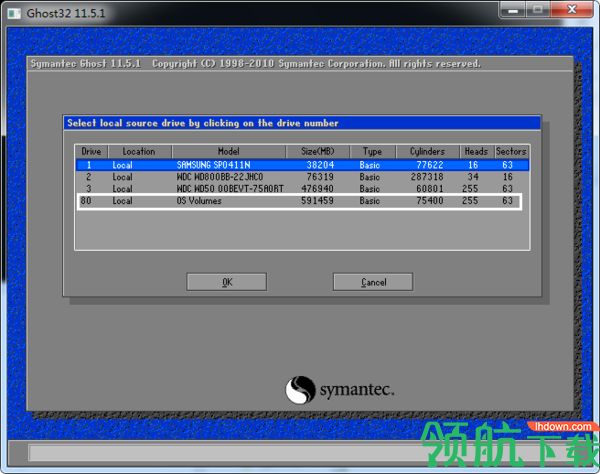
Task: Select drive 1 SAMSUNG SP0411N row
Action: point(302,165)
